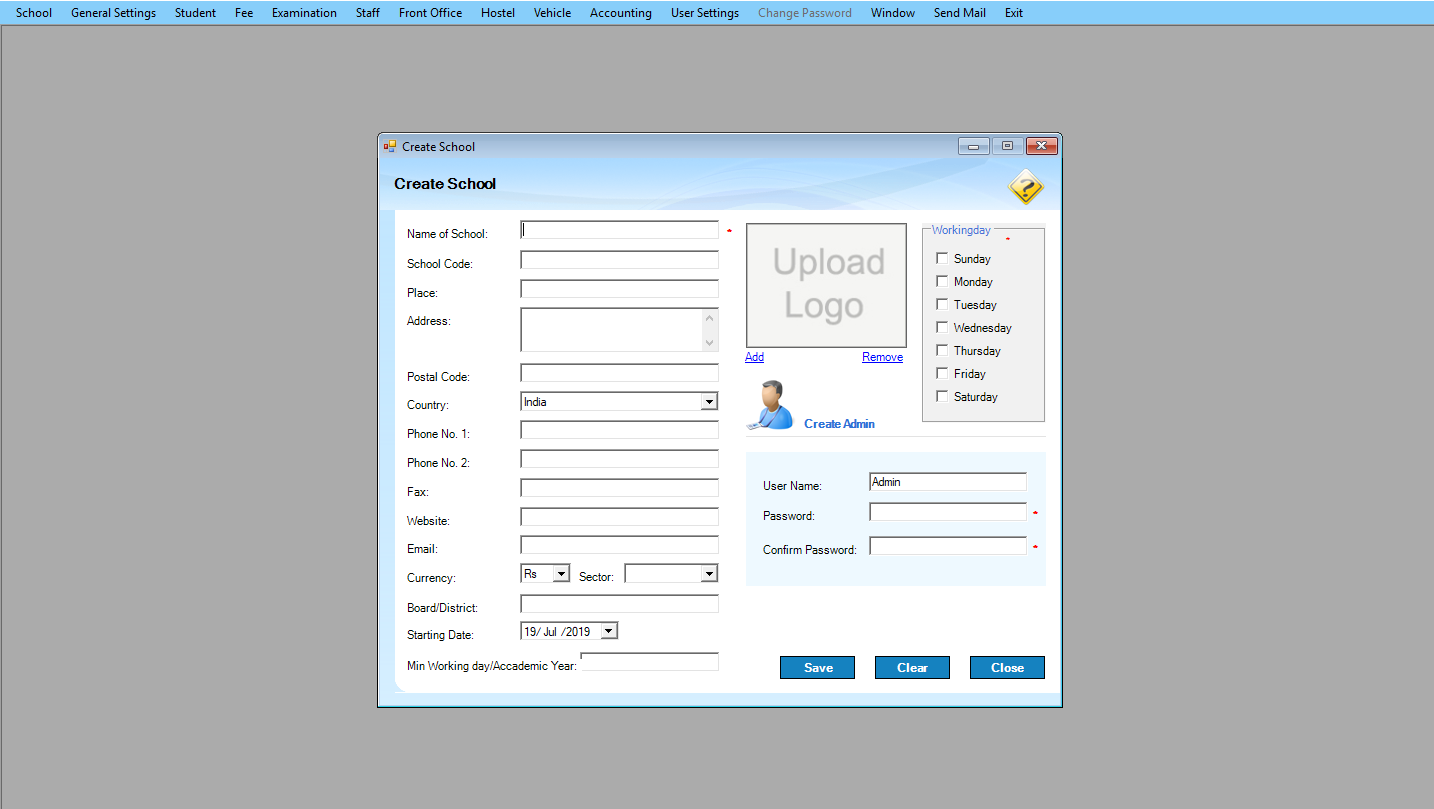The height and width of the screenshot is (809, 1434).
Task: Click the Add logo link
Action: (x=754, y=357)
